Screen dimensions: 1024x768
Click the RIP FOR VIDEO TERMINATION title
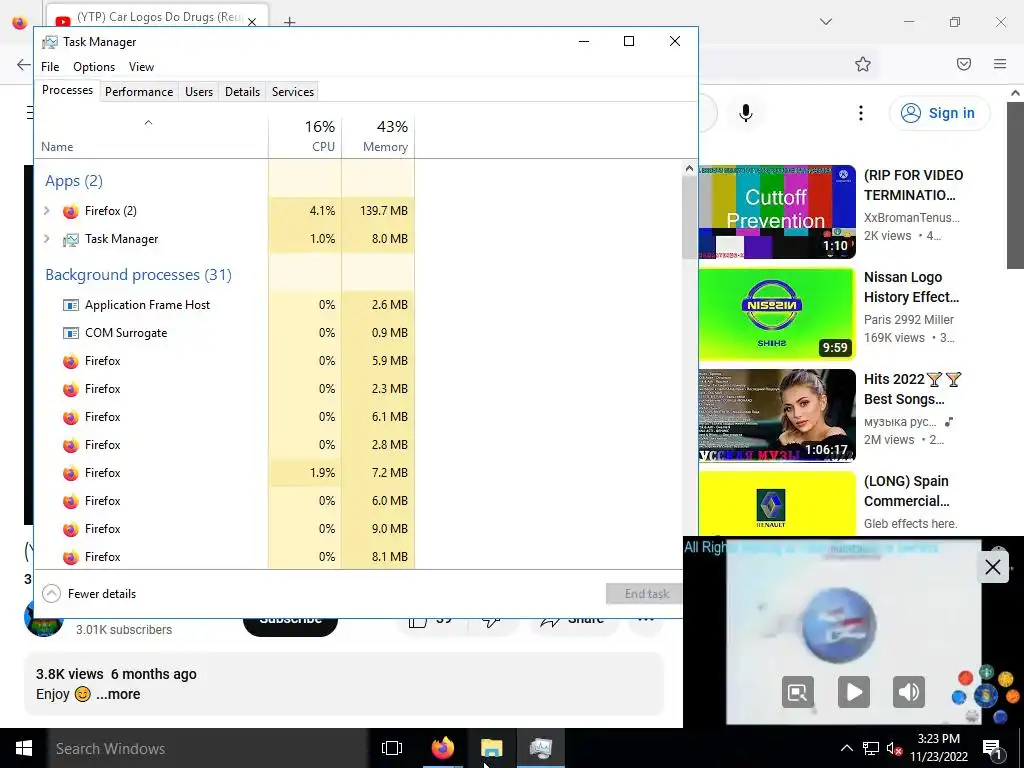click(913, 185)
